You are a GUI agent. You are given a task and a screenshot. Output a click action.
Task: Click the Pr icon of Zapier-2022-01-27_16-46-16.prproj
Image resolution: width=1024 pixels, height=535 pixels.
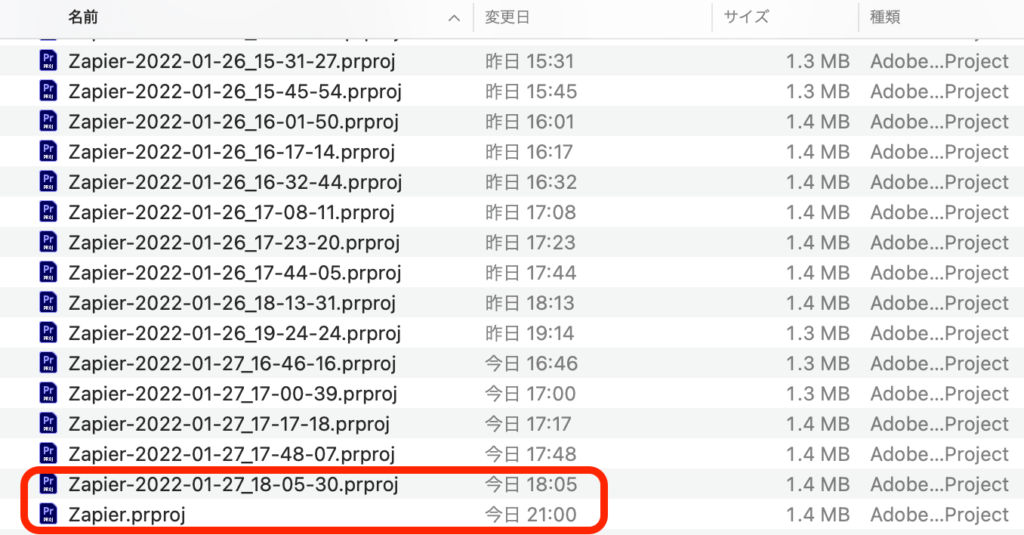click(x=48, y=363)
